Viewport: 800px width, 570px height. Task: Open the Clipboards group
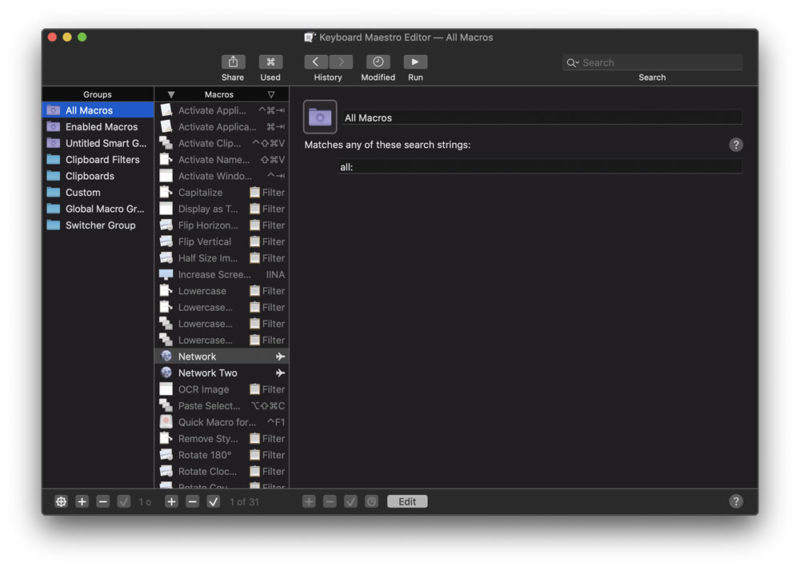point(97,176)
